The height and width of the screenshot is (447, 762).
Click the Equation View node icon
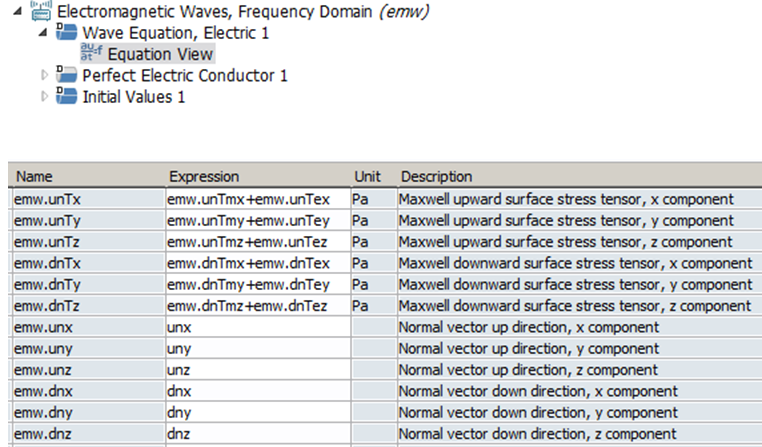93,54
